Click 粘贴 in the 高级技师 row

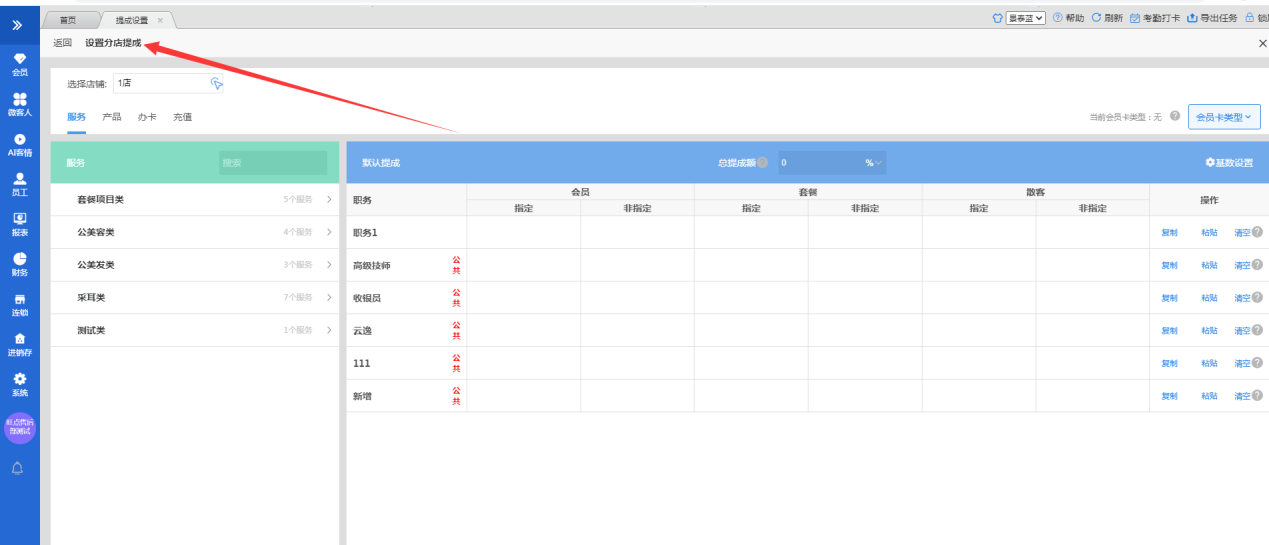click(x=1209, y=266)
